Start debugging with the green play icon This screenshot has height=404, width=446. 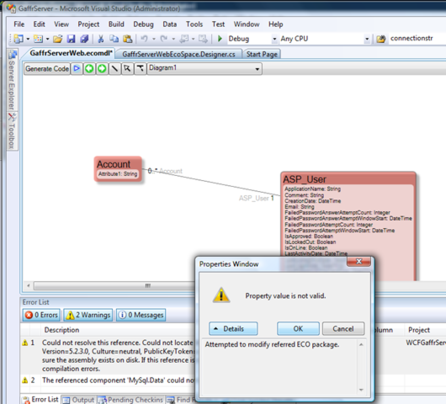[x=220, y=39]
